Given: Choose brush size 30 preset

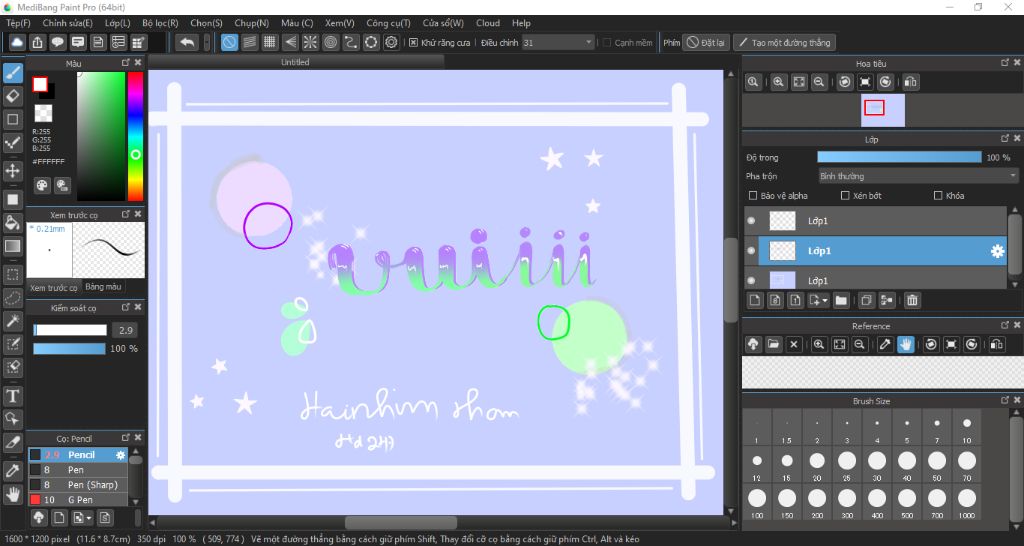Looking at the screenshot, I should pos(877,465).
